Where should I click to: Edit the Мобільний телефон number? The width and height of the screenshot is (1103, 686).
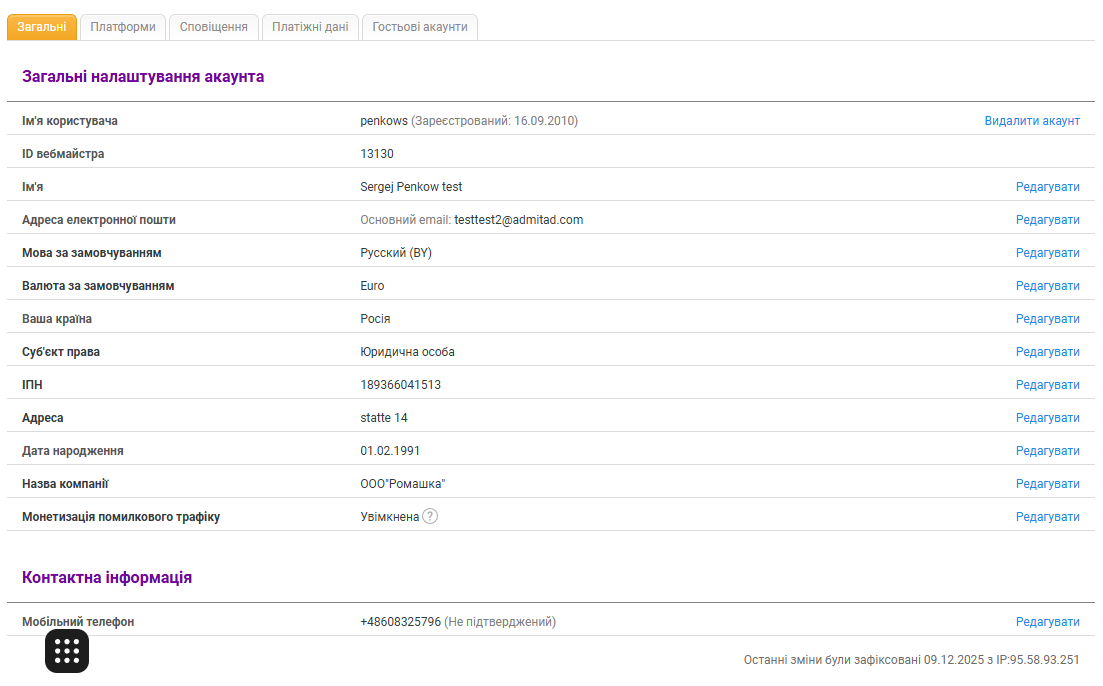tap(1047, 622)
